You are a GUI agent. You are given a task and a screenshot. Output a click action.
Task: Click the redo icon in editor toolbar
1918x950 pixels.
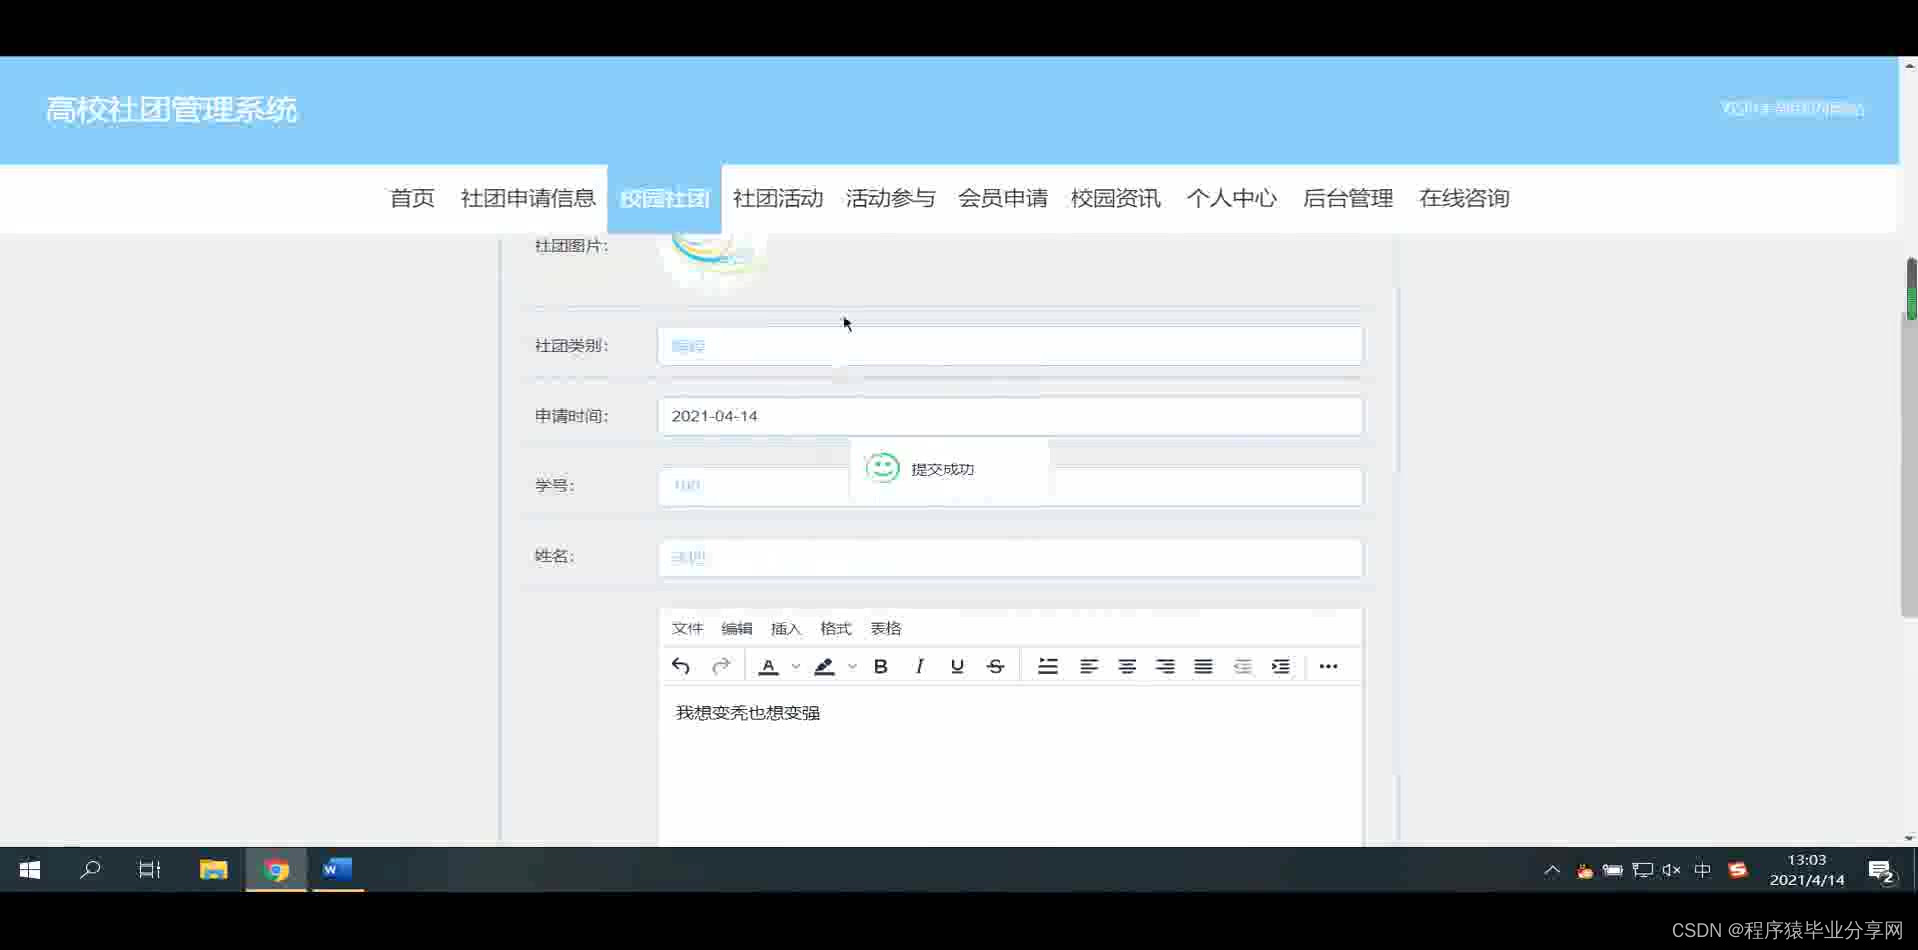[720, 666]
